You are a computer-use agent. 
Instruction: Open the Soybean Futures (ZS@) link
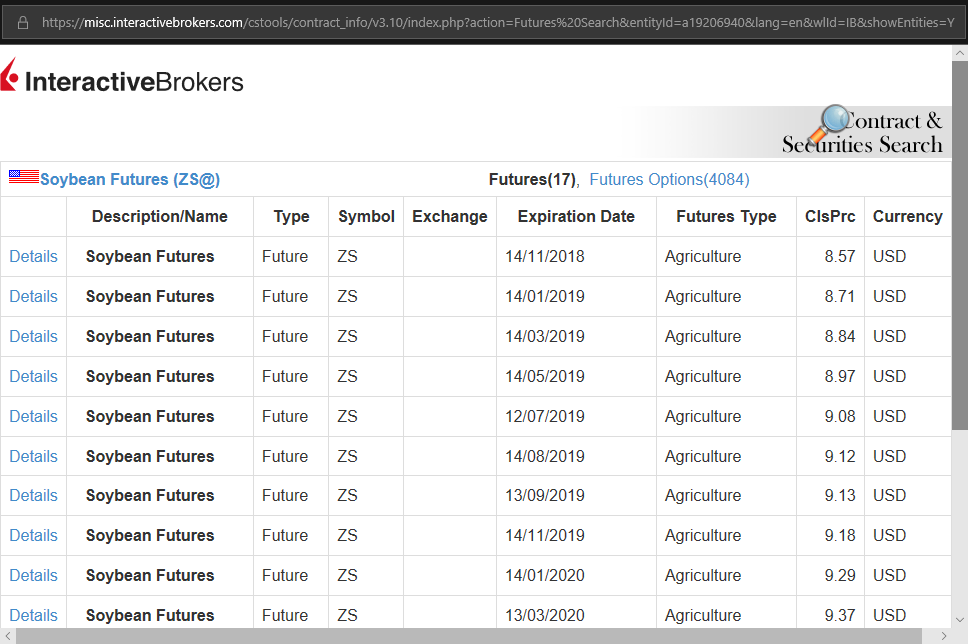point(130,180)
